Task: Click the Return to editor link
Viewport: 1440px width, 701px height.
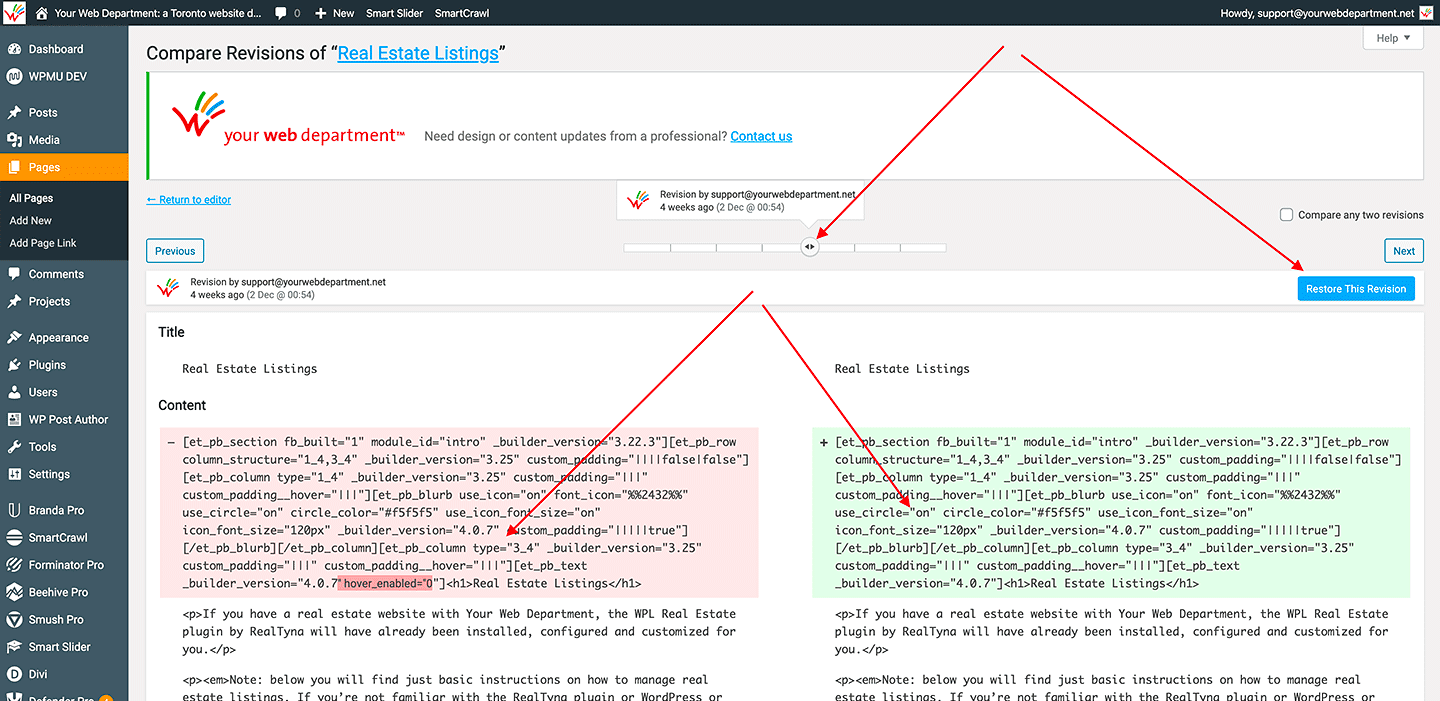Action: point(189,200)
